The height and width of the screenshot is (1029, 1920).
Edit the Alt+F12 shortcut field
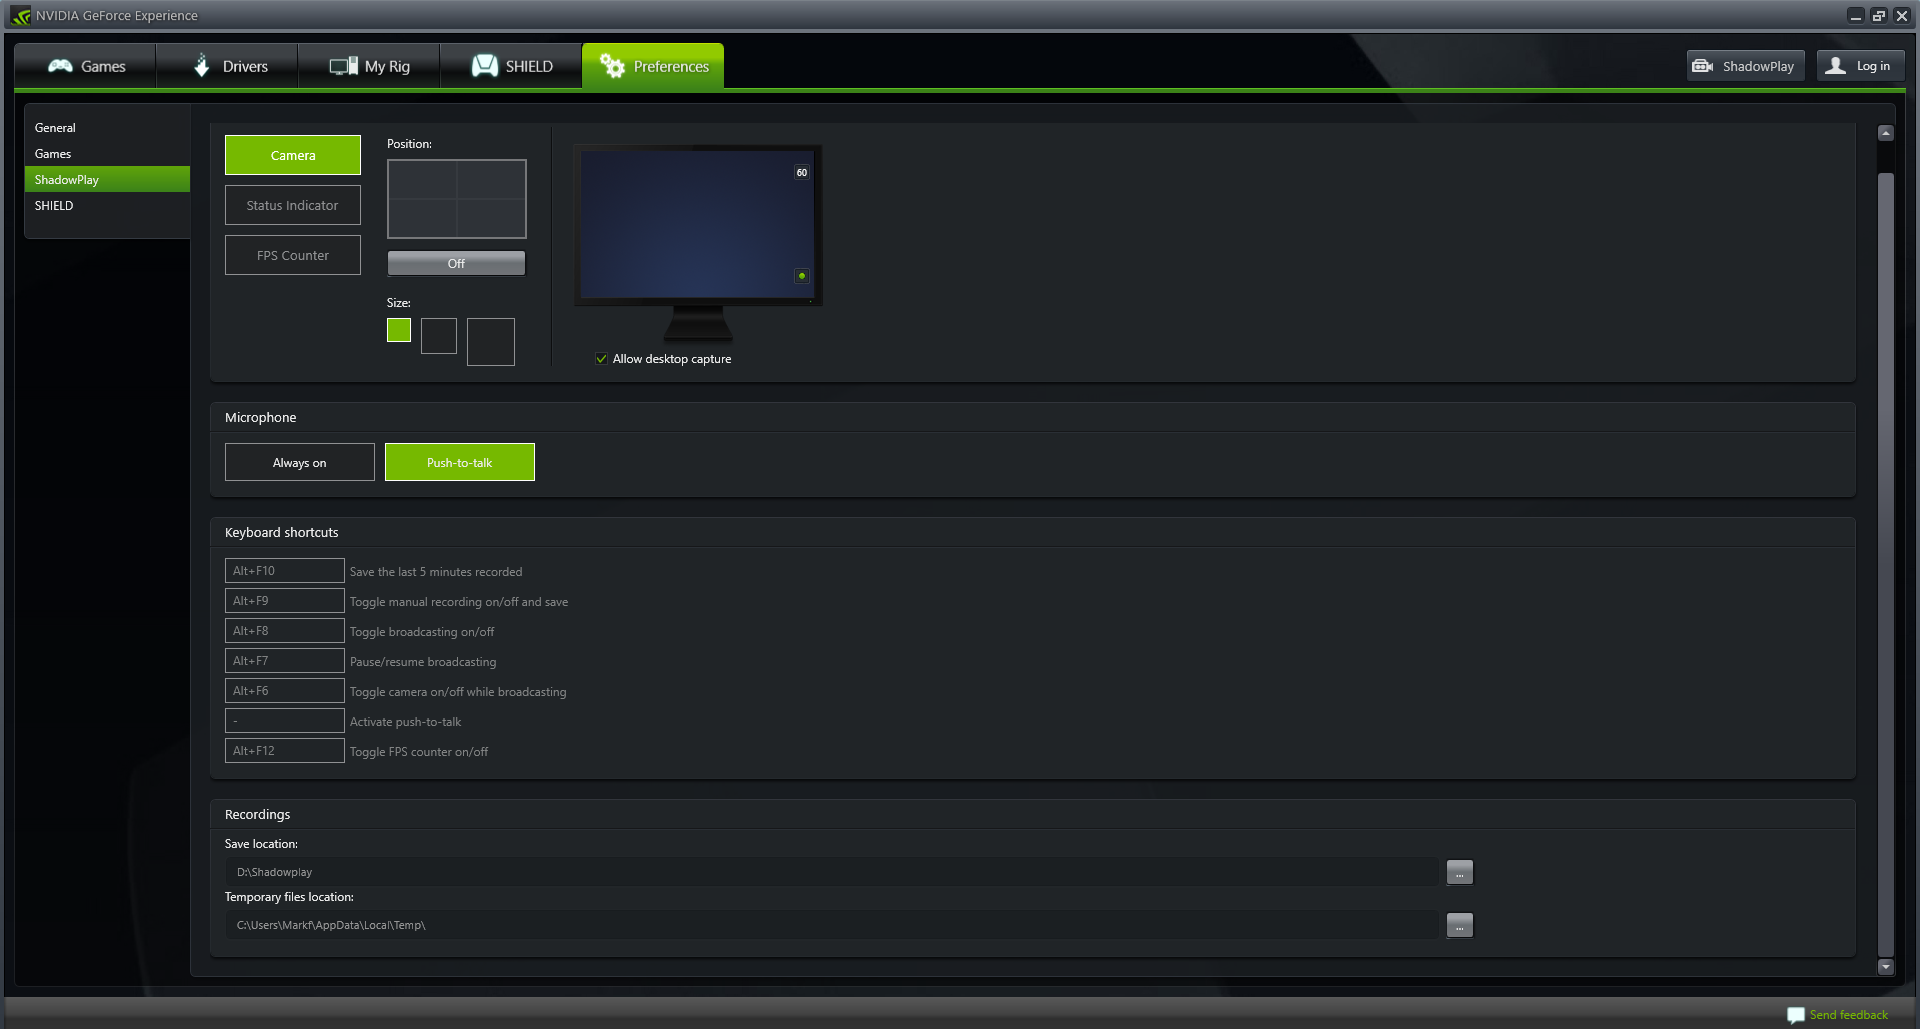click(285, 751)
